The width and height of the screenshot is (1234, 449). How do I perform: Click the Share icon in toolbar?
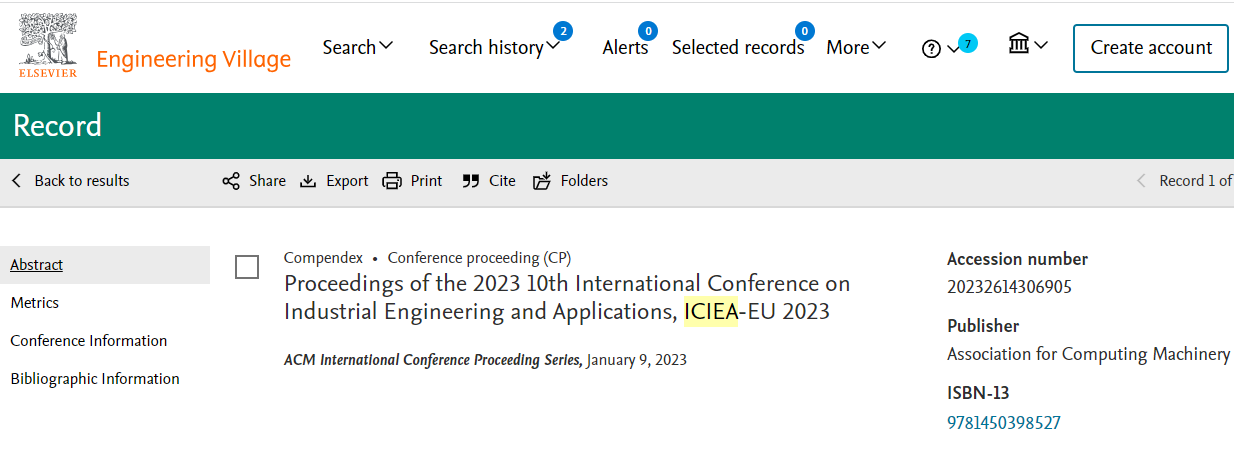pos(231,181)
